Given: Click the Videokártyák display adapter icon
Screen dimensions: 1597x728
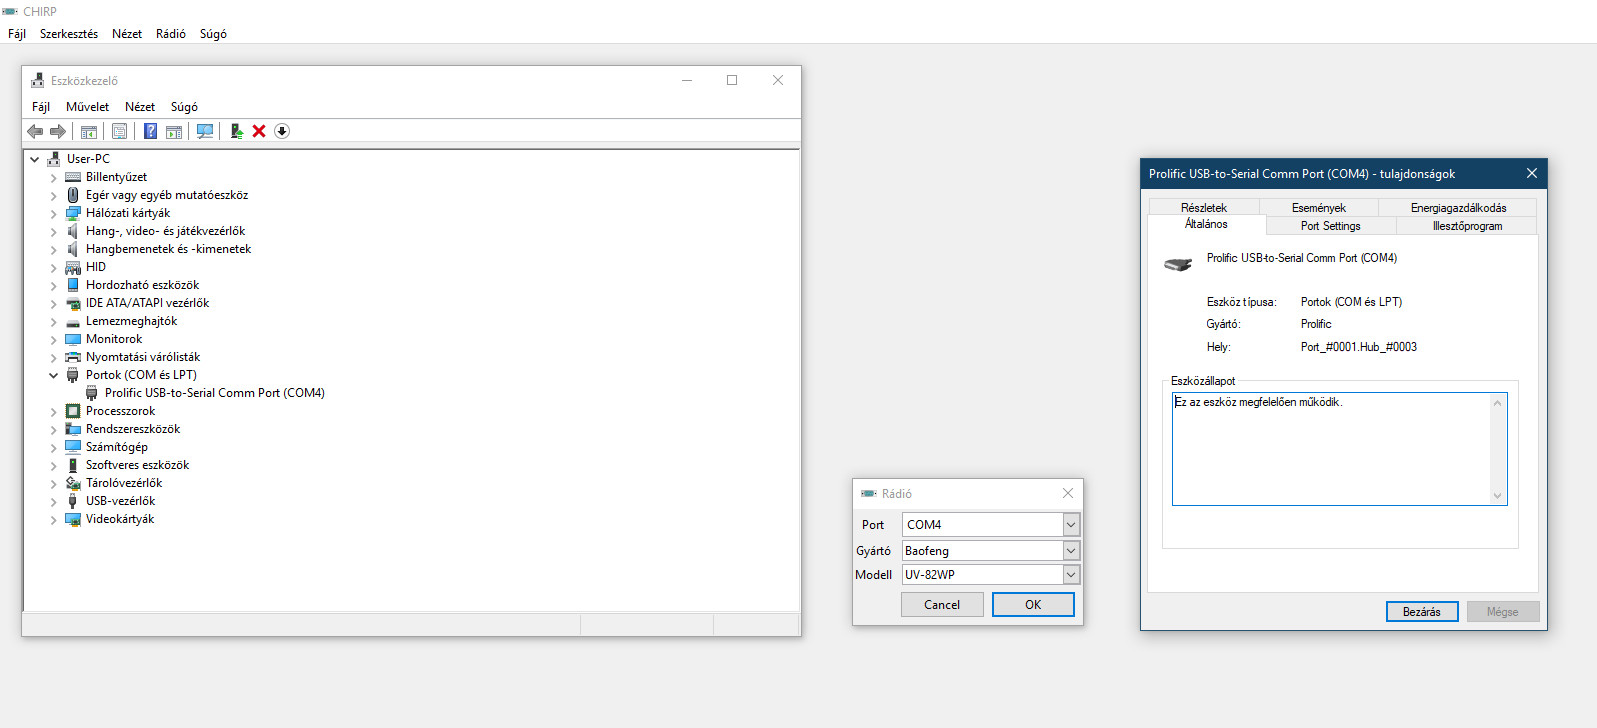Looking at the screenshot, I should [73, 519].
